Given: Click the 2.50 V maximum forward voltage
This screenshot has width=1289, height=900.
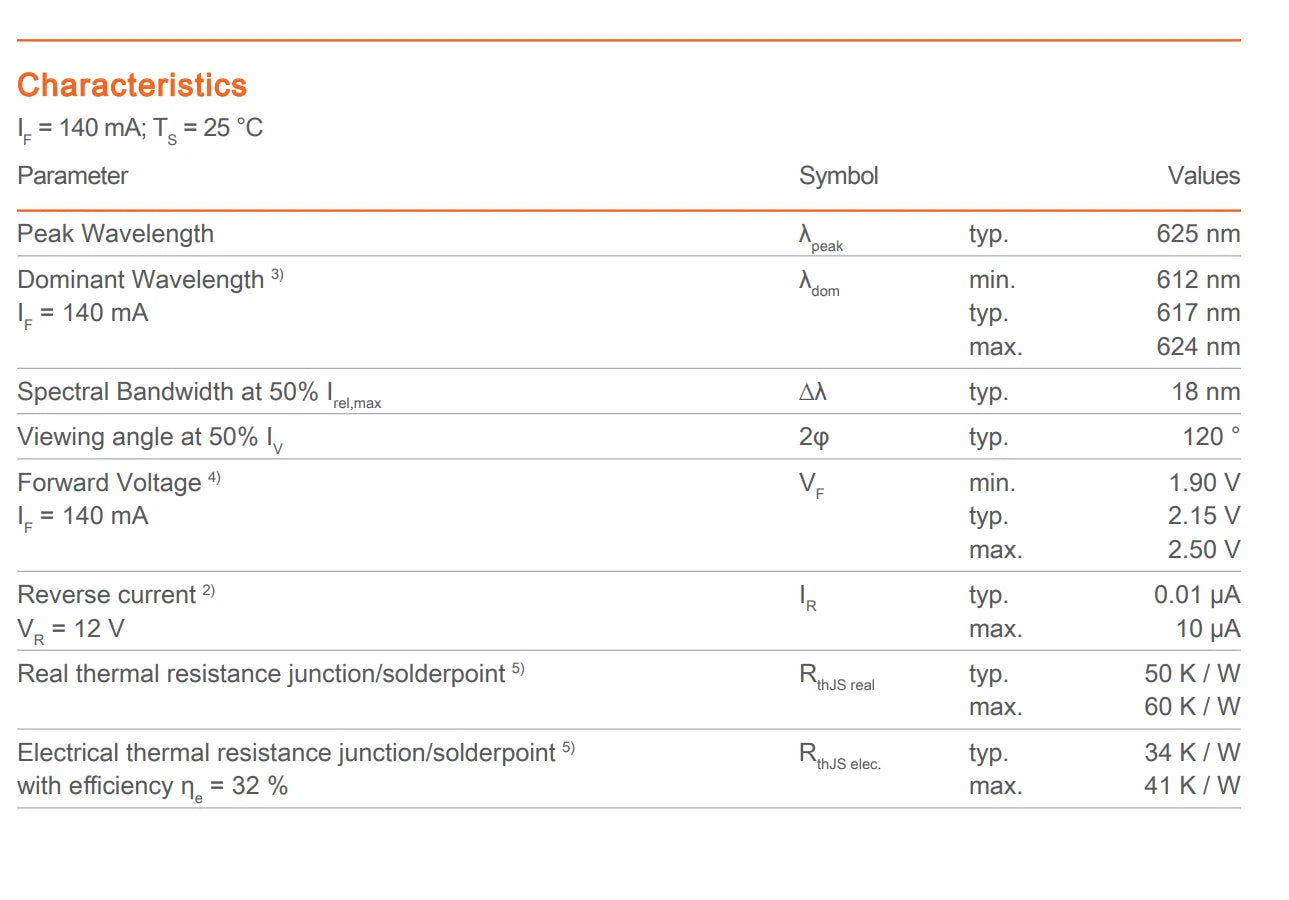Looking at the screenshot, I should (x=1204, y=549).
